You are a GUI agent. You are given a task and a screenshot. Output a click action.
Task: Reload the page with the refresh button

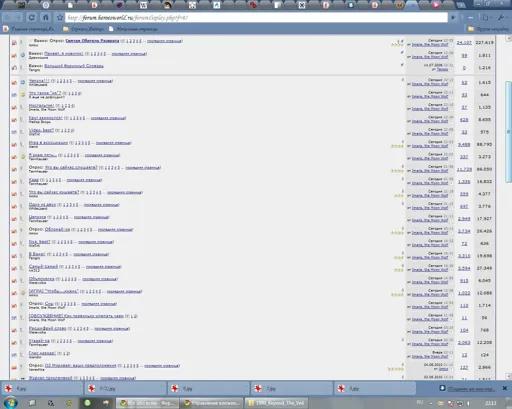click(32, 17)
